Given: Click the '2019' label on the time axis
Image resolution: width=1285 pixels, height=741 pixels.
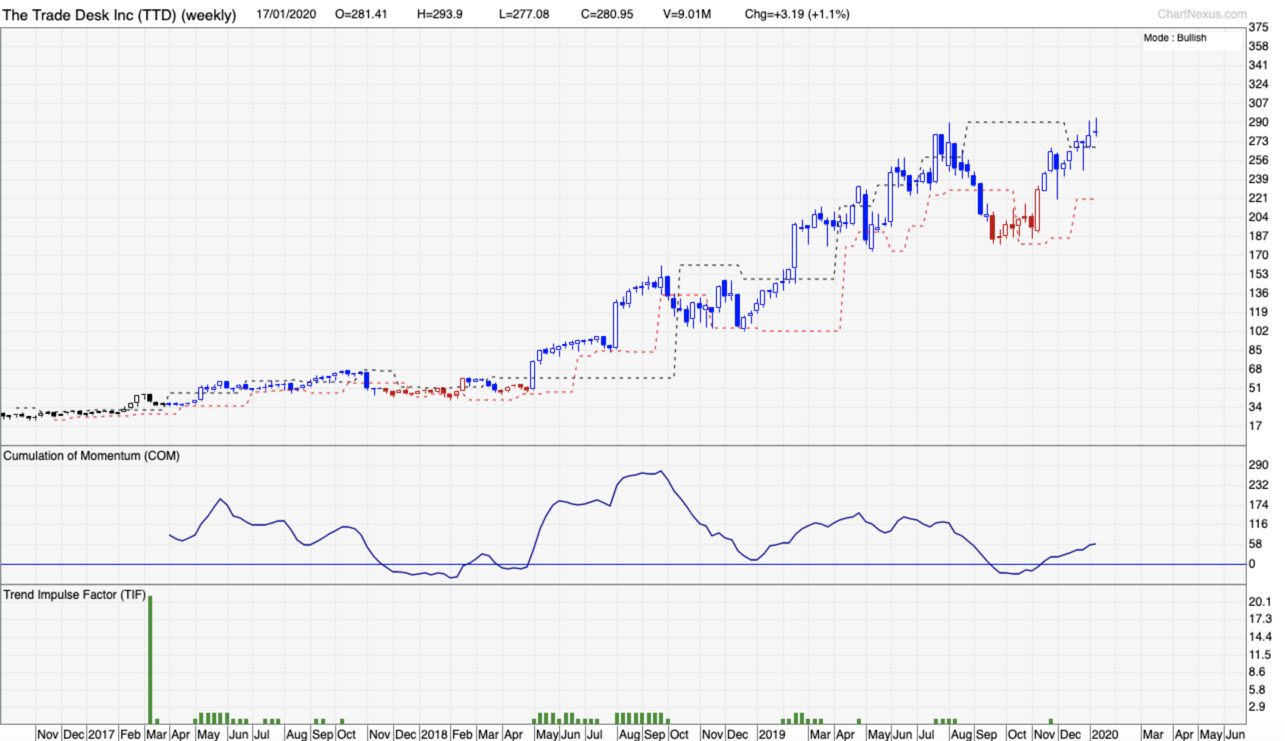Looking at the screenshot, I should [772, 733].
